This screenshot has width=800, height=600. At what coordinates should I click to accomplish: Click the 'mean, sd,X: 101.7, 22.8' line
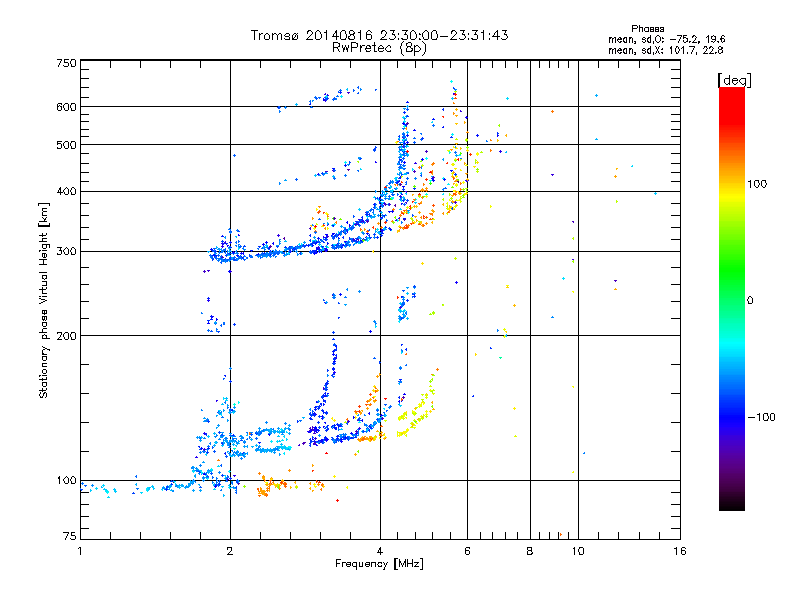(x=665, y=50)
